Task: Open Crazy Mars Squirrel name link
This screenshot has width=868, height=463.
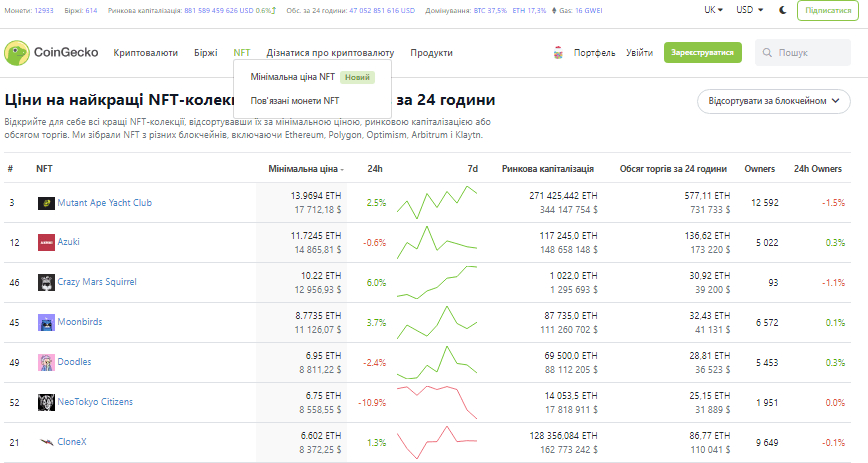Action: (x=97, y=282)
